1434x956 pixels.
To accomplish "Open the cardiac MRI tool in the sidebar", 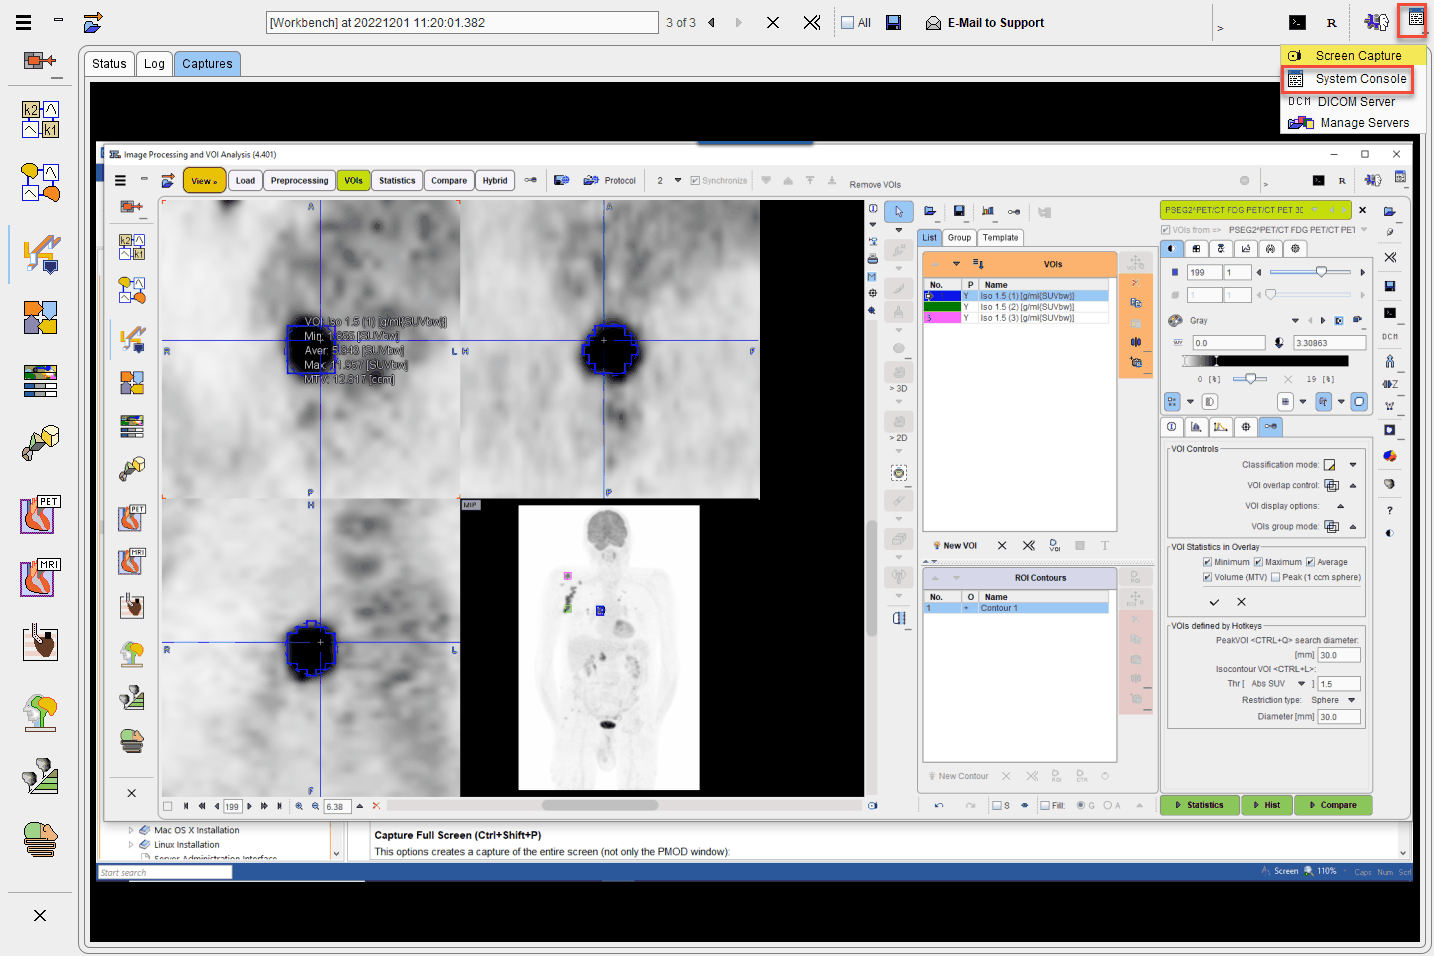I will [x=41, y=577].
